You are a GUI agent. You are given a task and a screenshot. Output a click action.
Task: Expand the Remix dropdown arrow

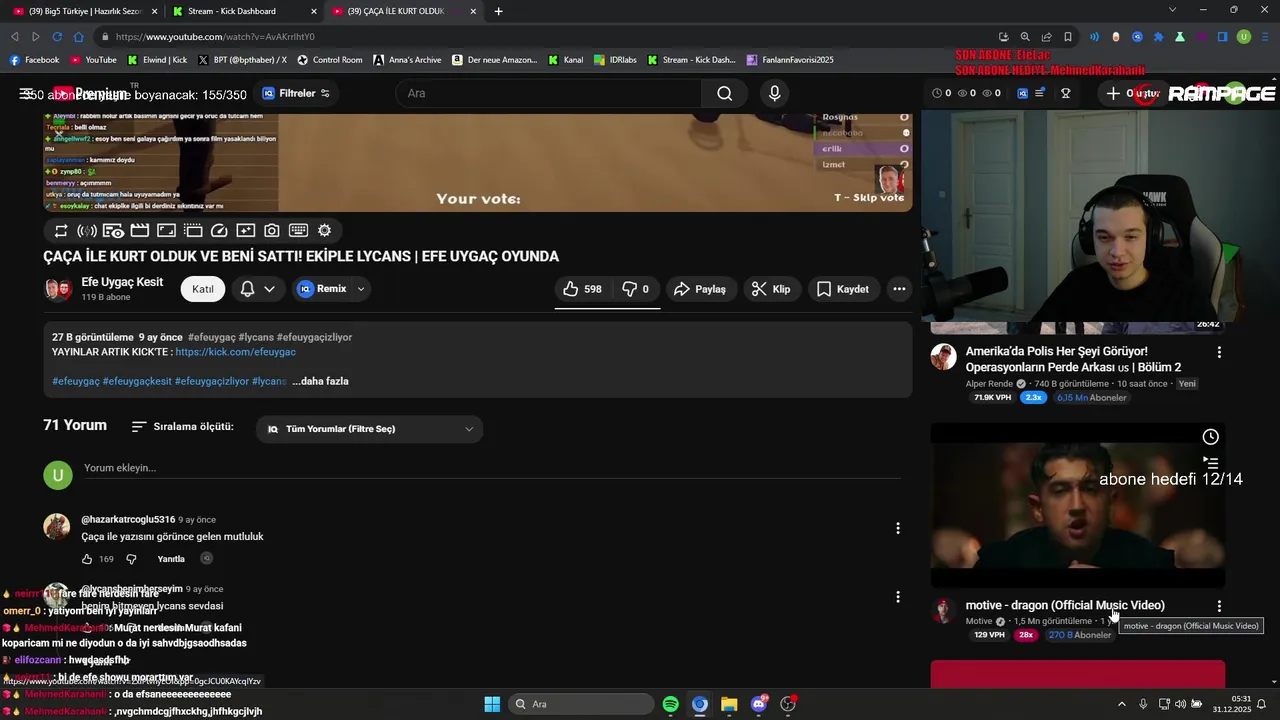point(361,289)
